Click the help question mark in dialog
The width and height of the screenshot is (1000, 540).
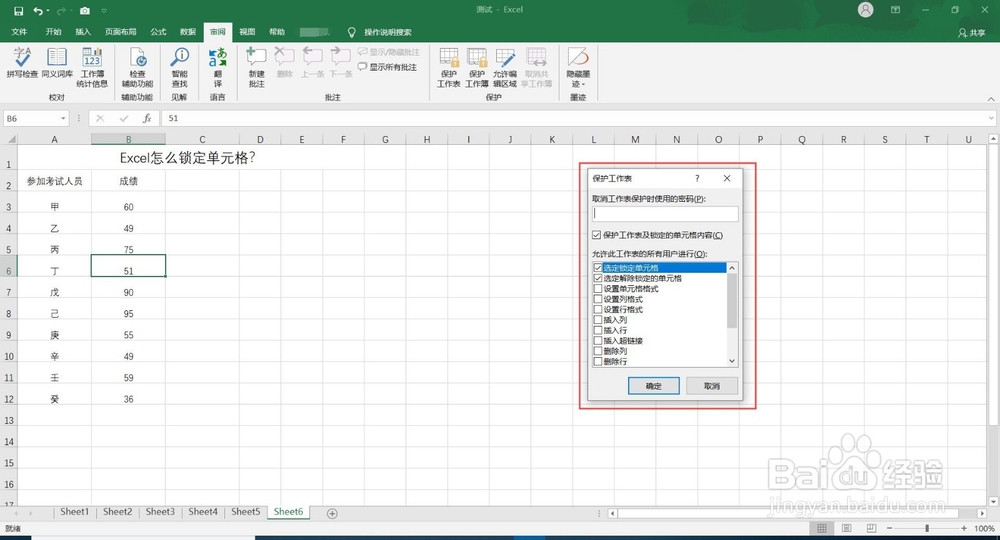pyautogui.click(x=697, y=179)
